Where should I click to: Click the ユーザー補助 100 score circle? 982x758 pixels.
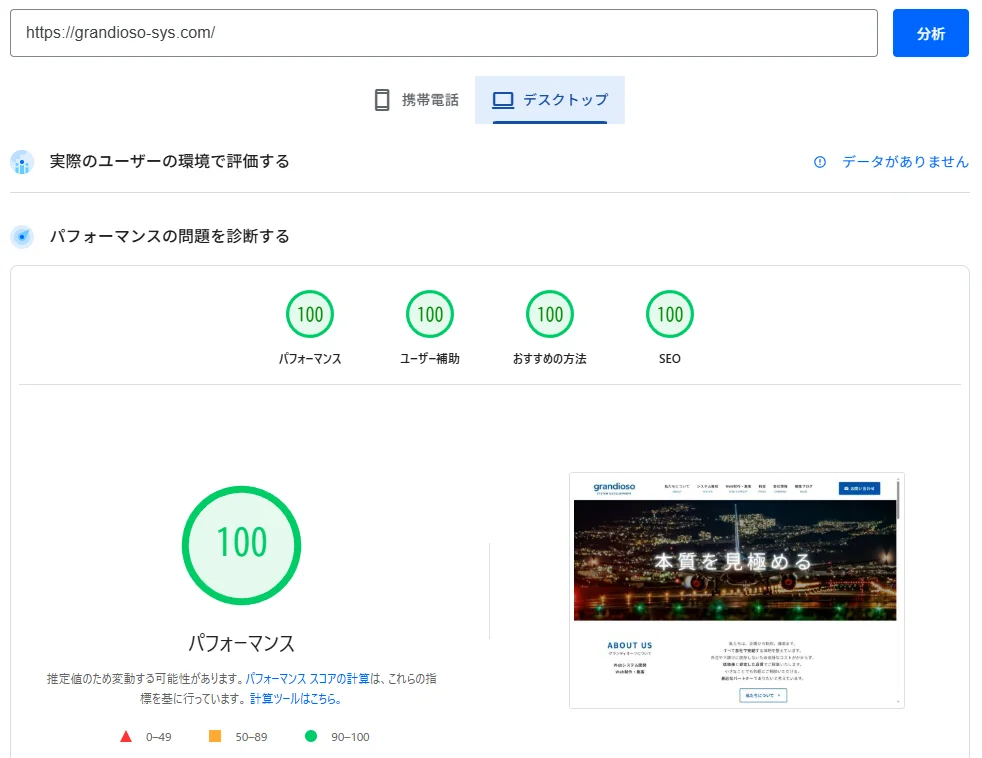click(429, 313)
